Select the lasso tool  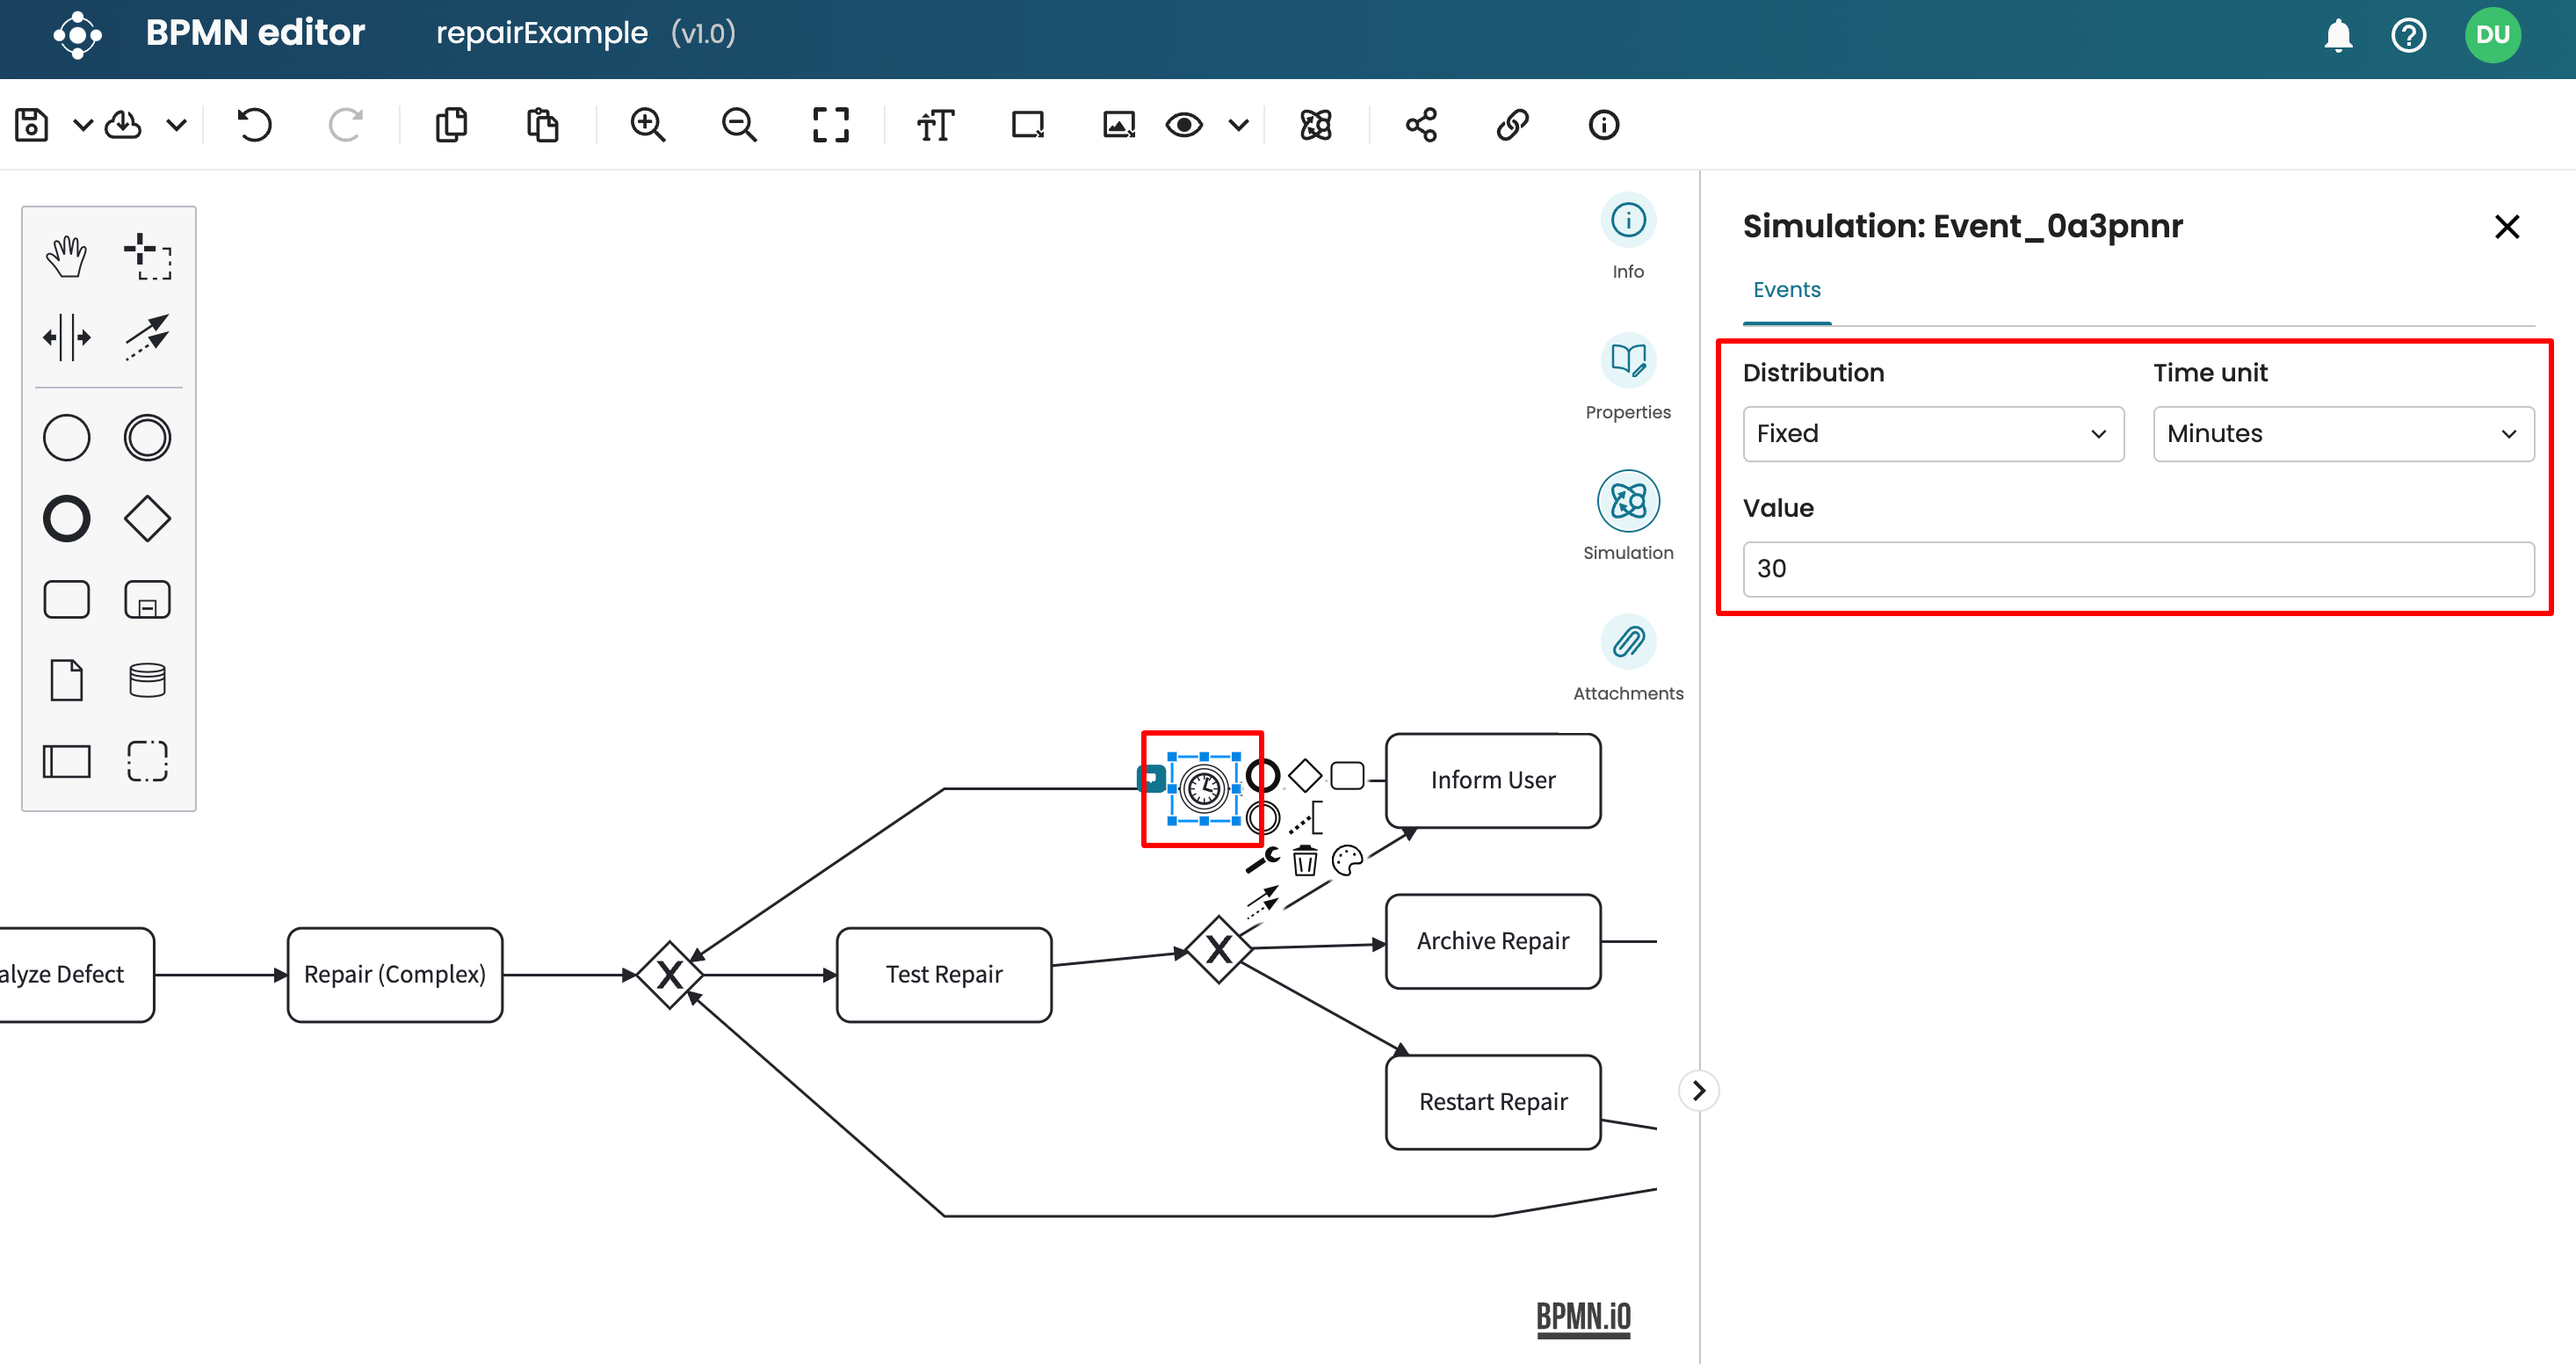pos(147,257)
